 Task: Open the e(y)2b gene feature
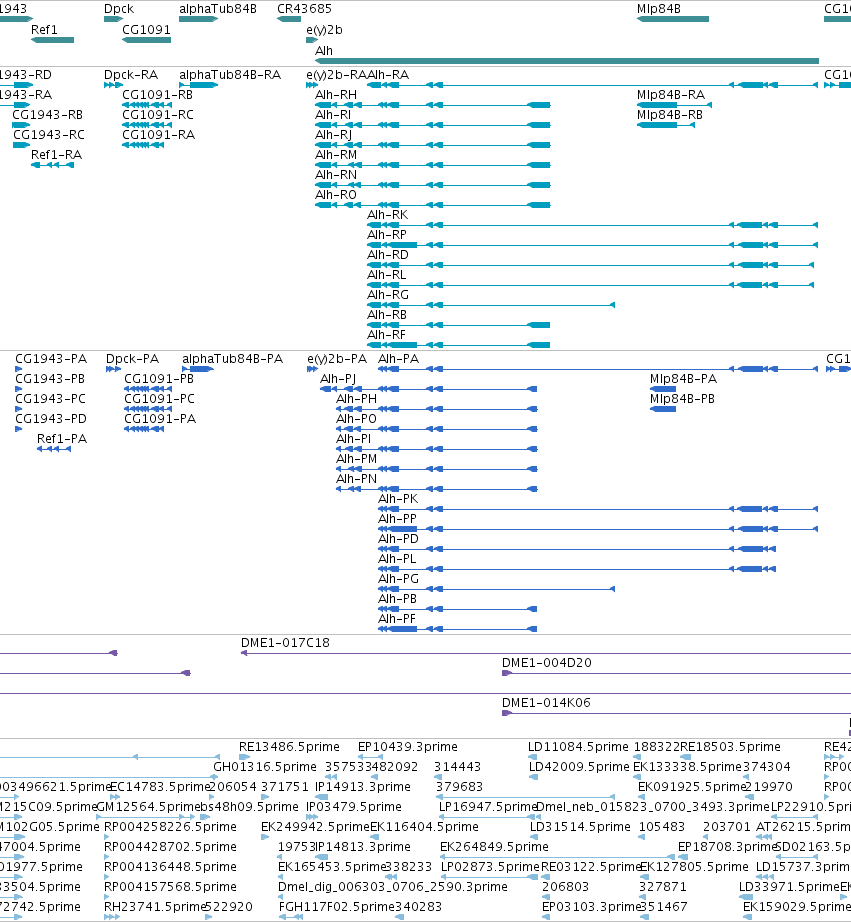pos(312,40)
